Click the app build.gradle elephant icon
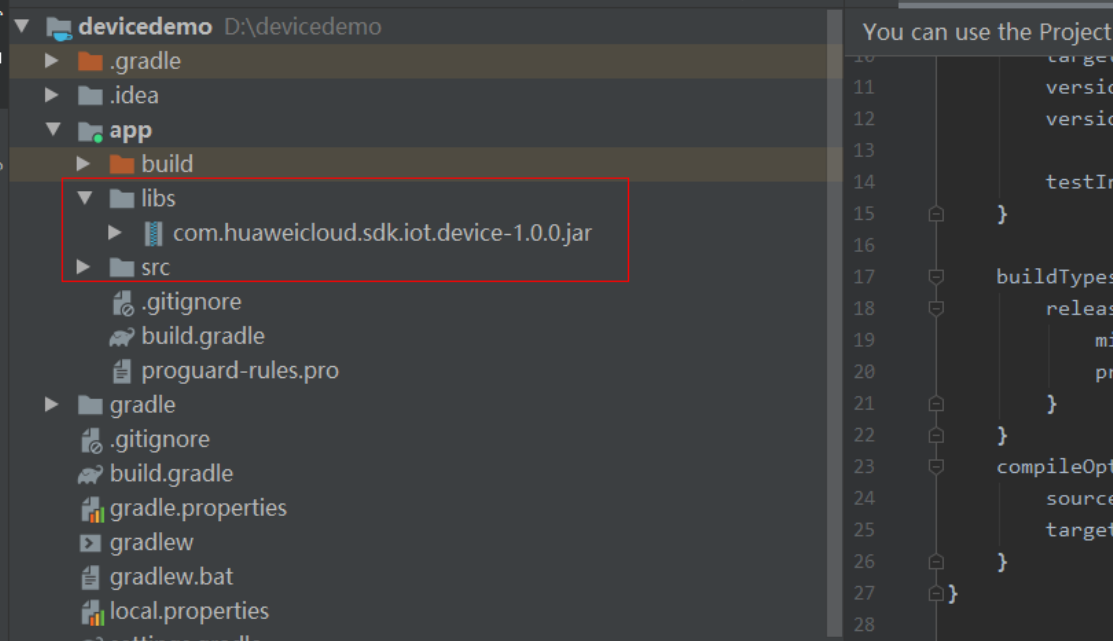This screenshot has height=641, width=1113. coord(122,336)
